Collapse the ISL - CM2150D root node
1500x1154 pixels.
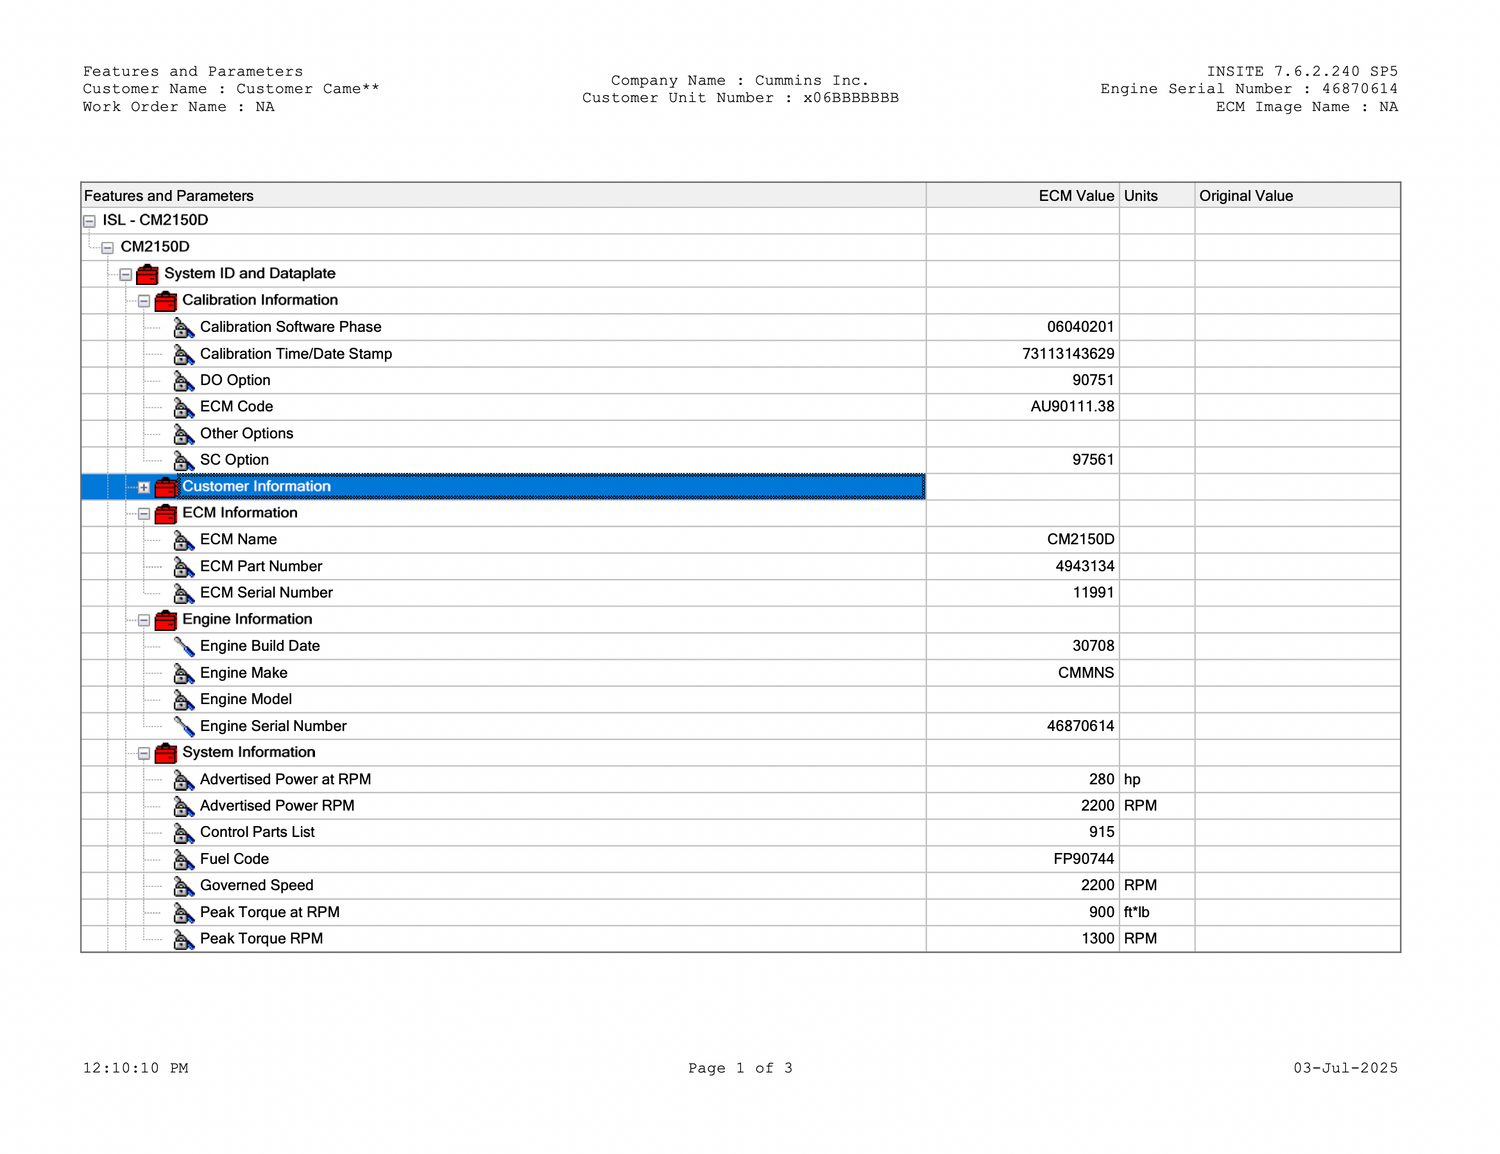(89, 221)
